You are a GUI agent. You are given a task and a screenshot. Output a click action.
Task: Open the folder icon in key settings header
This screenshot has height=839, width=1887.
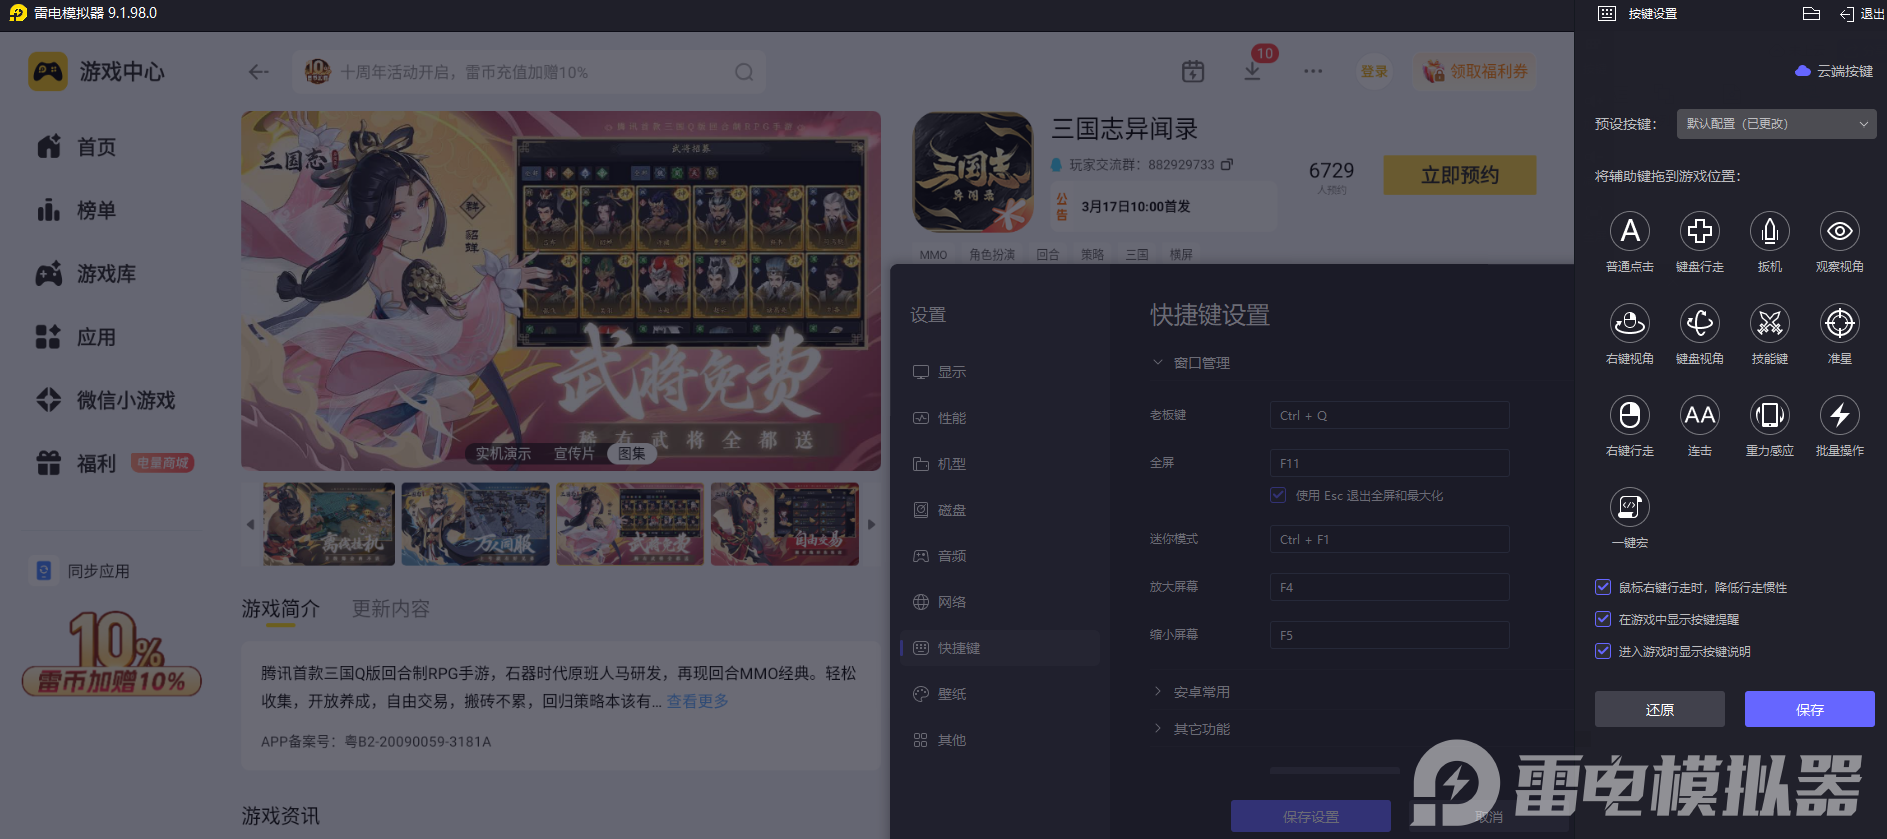tap(1811, 14)
